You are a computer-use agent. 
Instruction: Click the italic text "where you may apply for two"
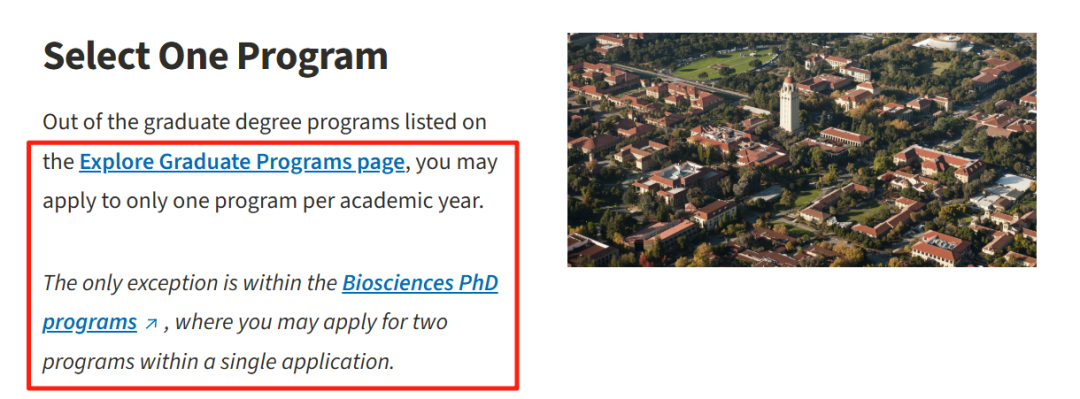pos(311,323)
